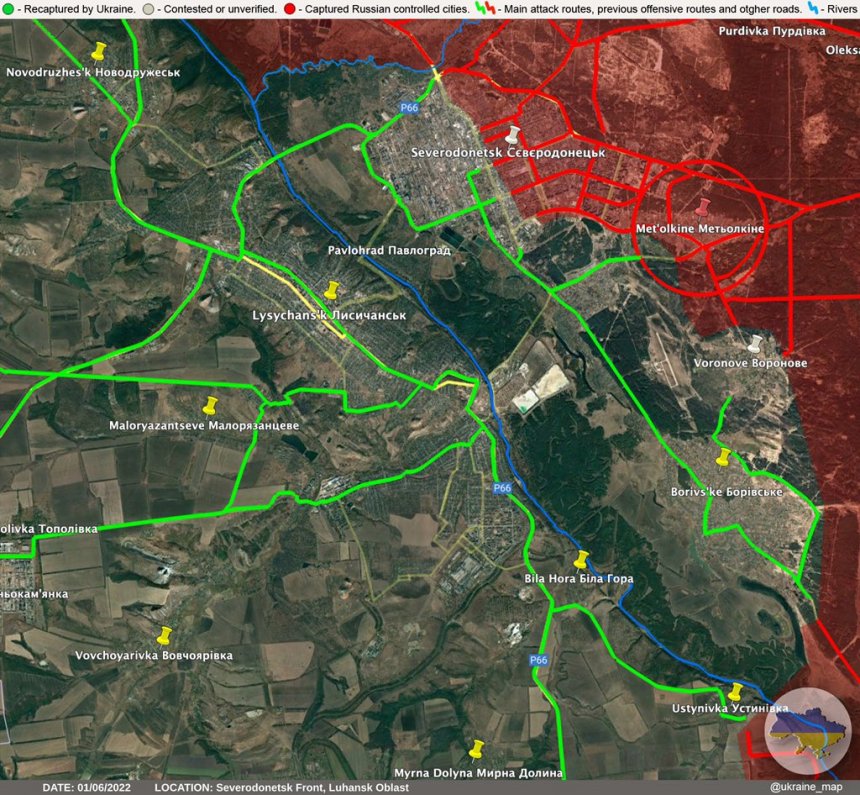This screenshot has width=860, height=795.
Task: Click the Ustynivka pin near map edge
Action: pos(737,691)
